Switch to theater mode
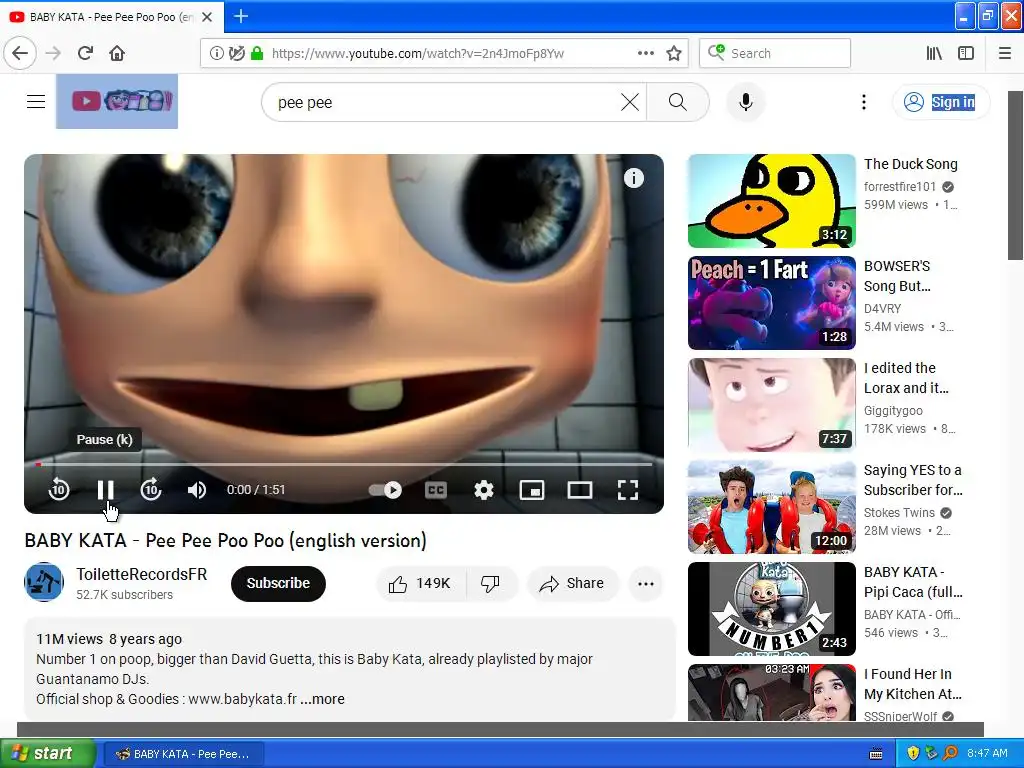The image size is (1024, 768). coord(579,490)
